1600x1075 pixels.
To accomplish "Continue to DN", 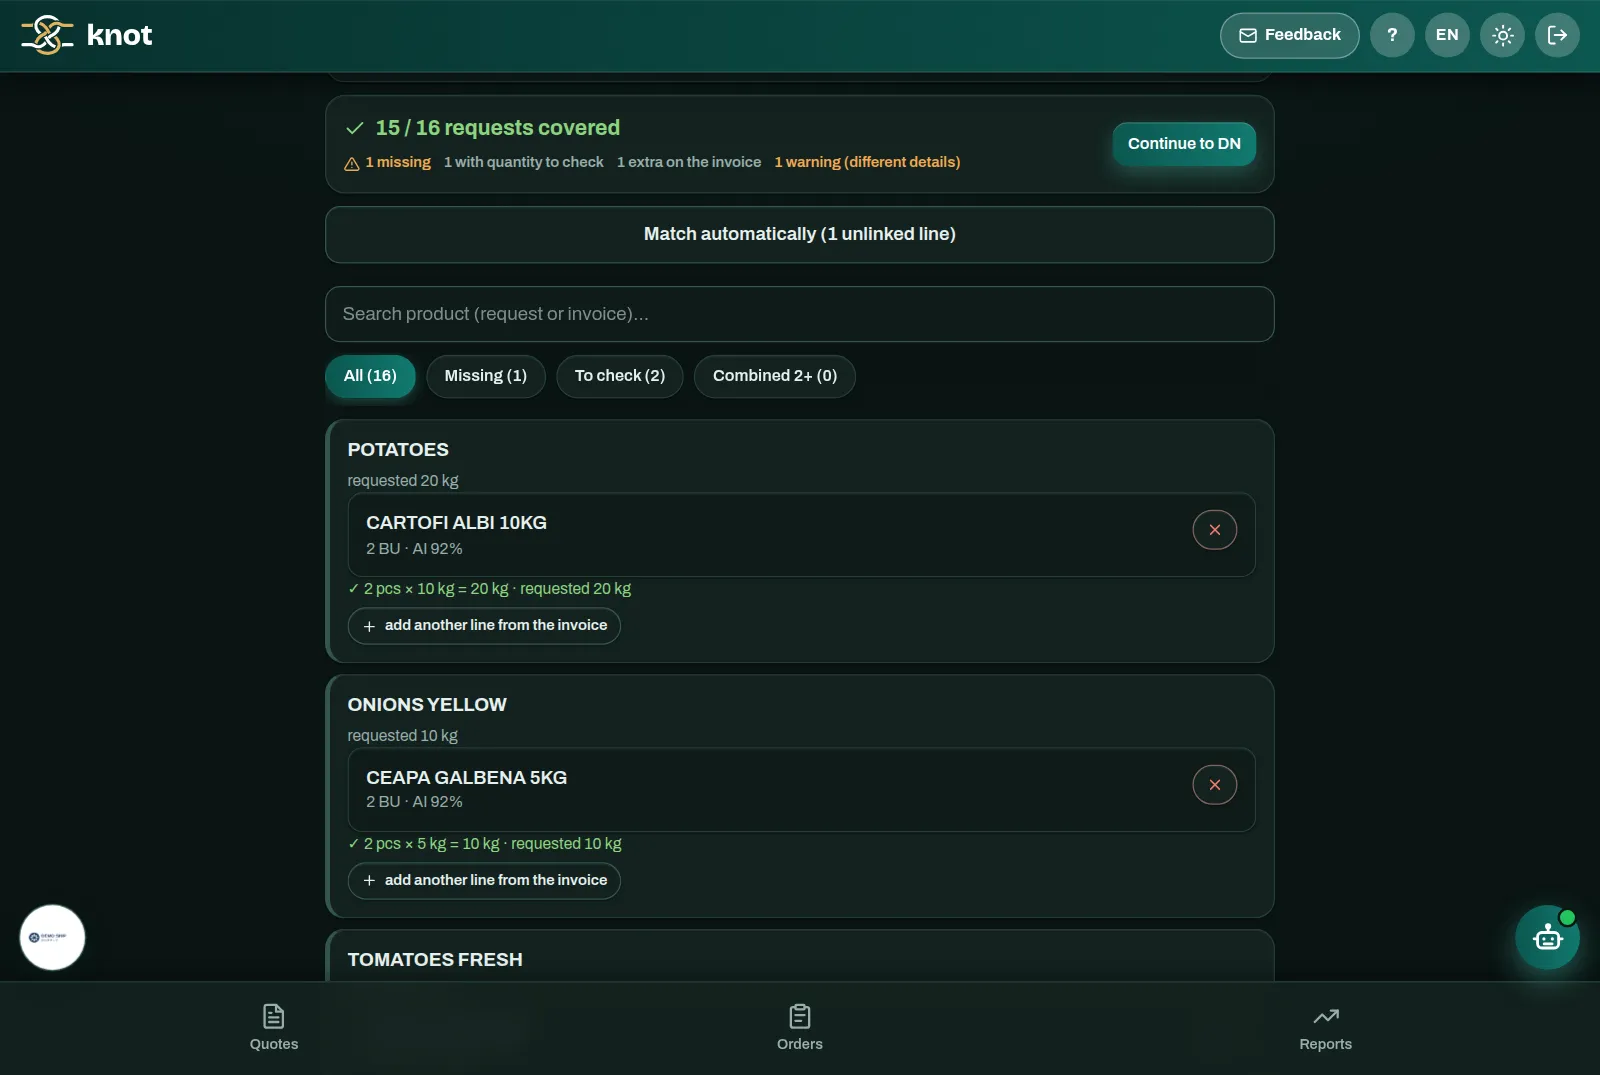I will (1184, 144).
